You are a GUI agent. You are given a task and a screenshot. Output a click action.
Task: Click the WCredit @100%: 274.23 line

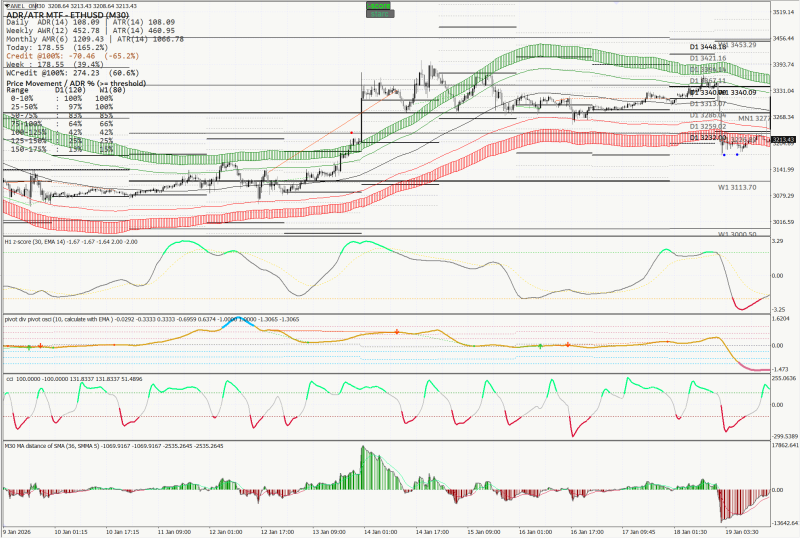(x=70, y=73)
